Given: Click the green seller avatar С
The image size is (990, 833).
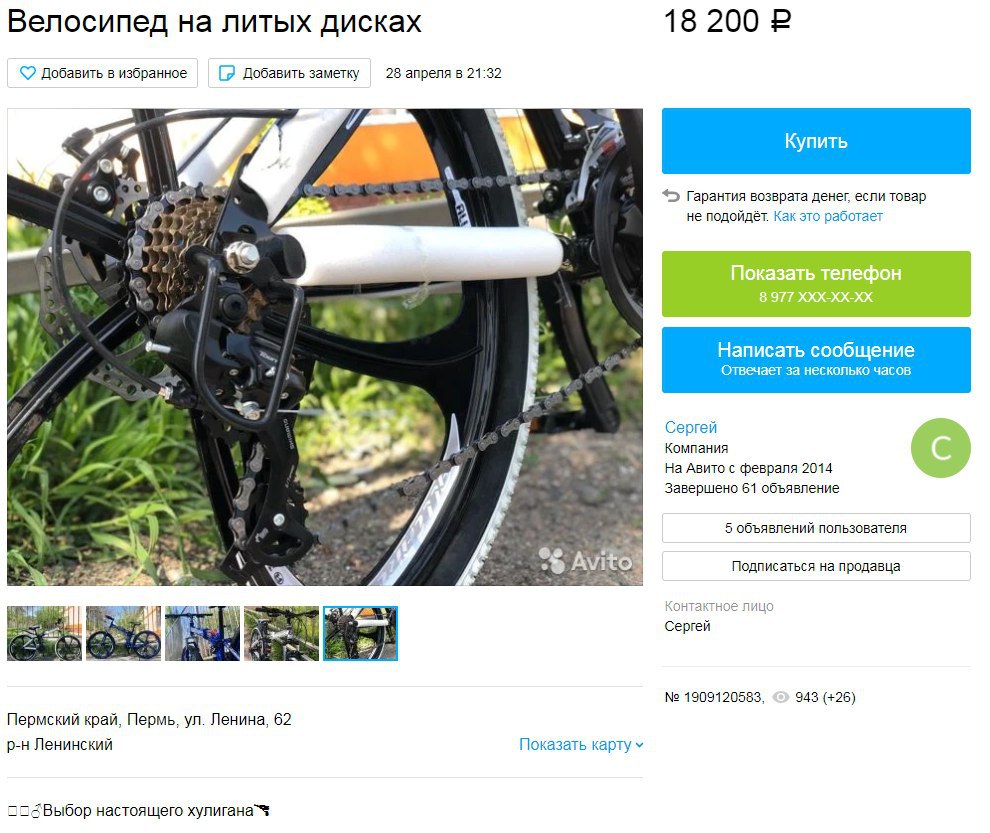Looking at the screenshot, I should (940, 448).
